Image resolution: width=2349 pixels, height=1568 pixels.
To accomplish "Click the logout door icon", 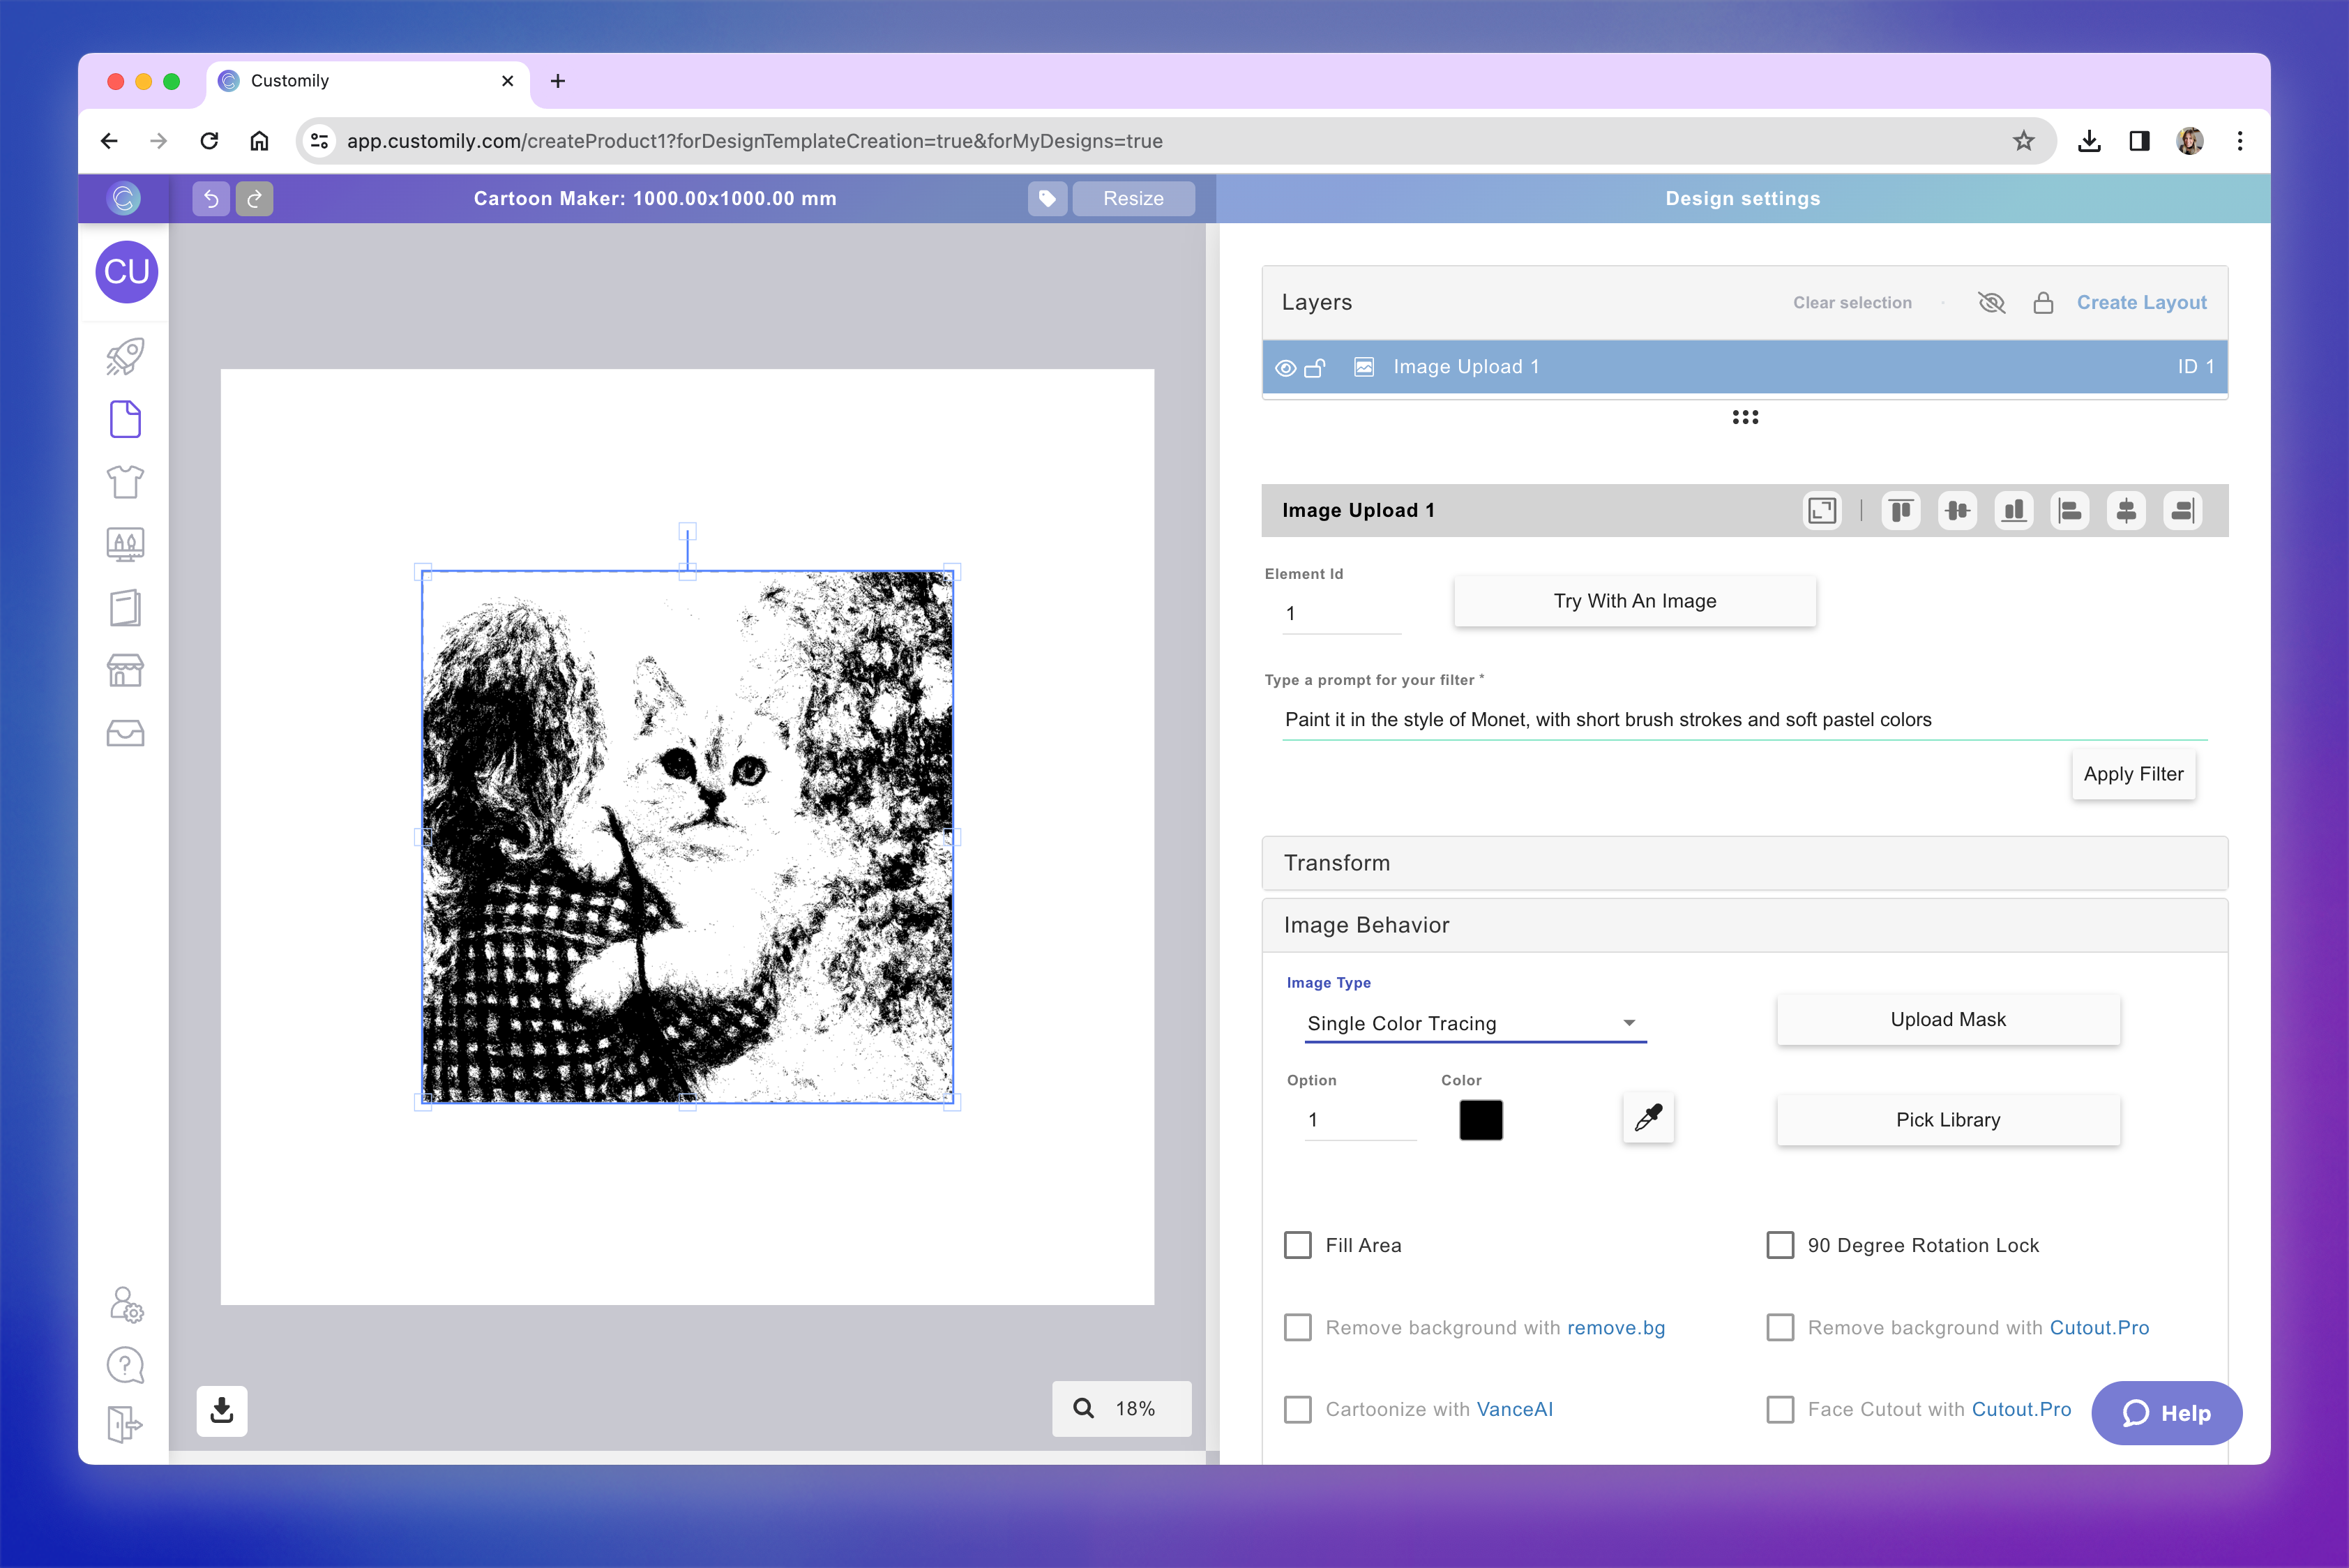I will 125,1424.
